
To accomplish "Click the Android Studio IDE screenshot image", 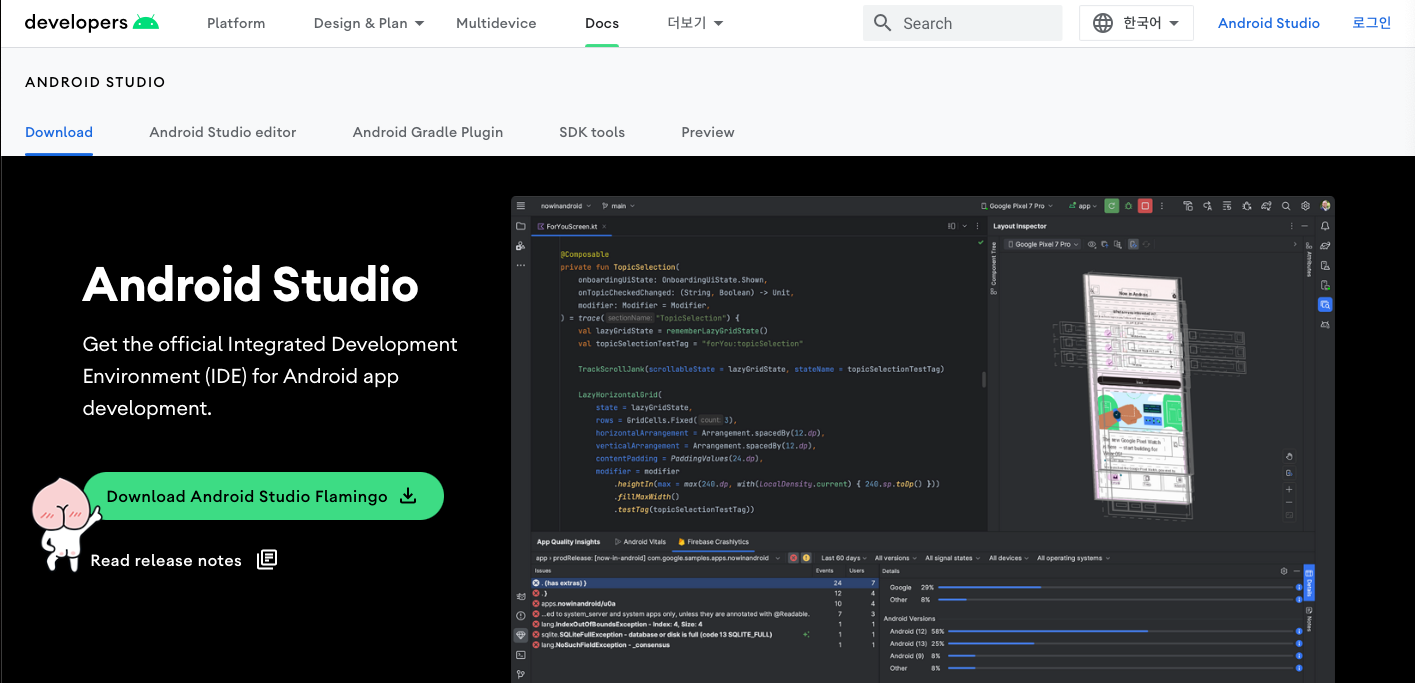I will click(x=922, y=439).
